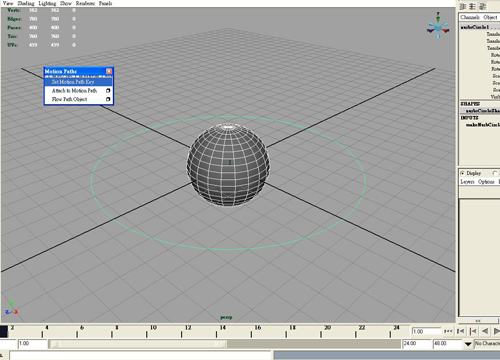Collapse the layer panel with the double-arrow bar
The width and height of the screenshot is (500, 360).
478,321
